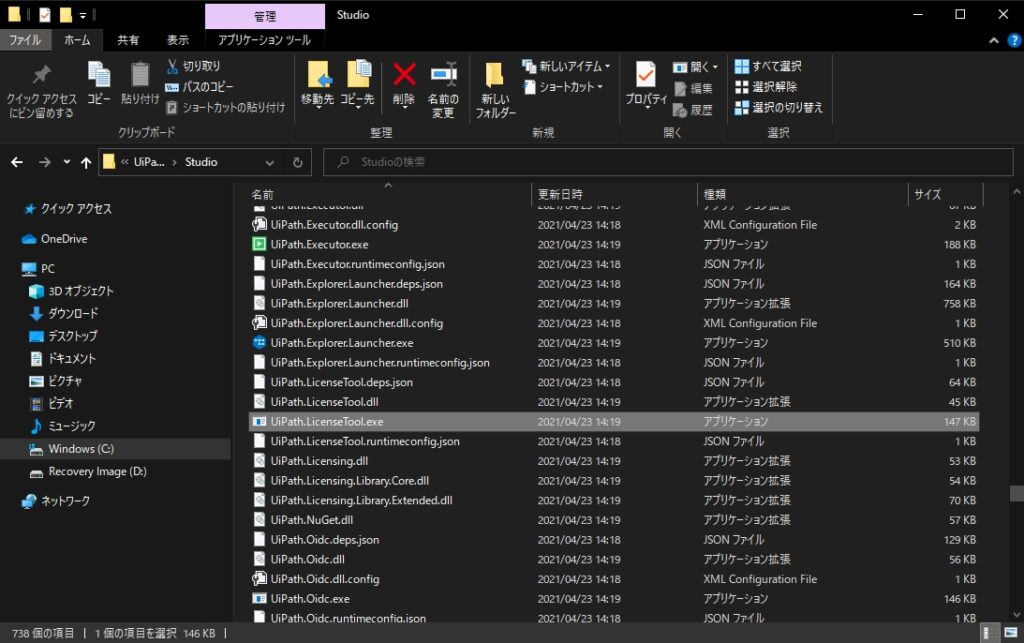
Task: Click the Copy ribbon icon
Action: click(99, 84)
